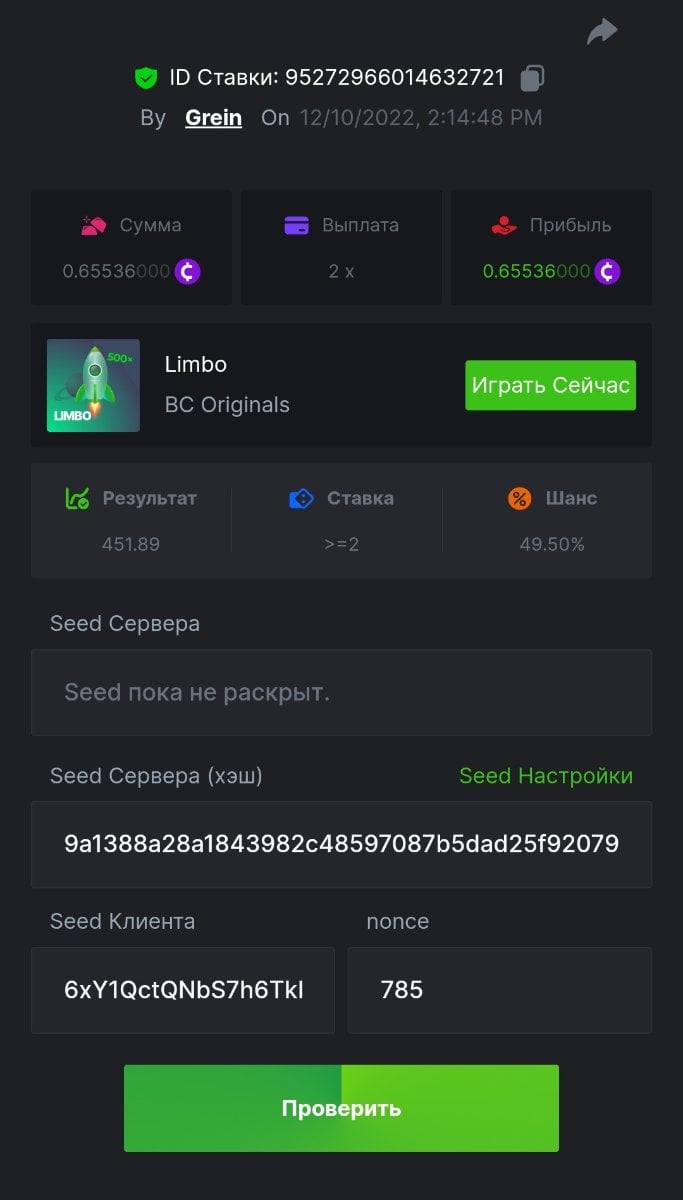Click the Ставка blue ticket icon

[x=301, y=498]
